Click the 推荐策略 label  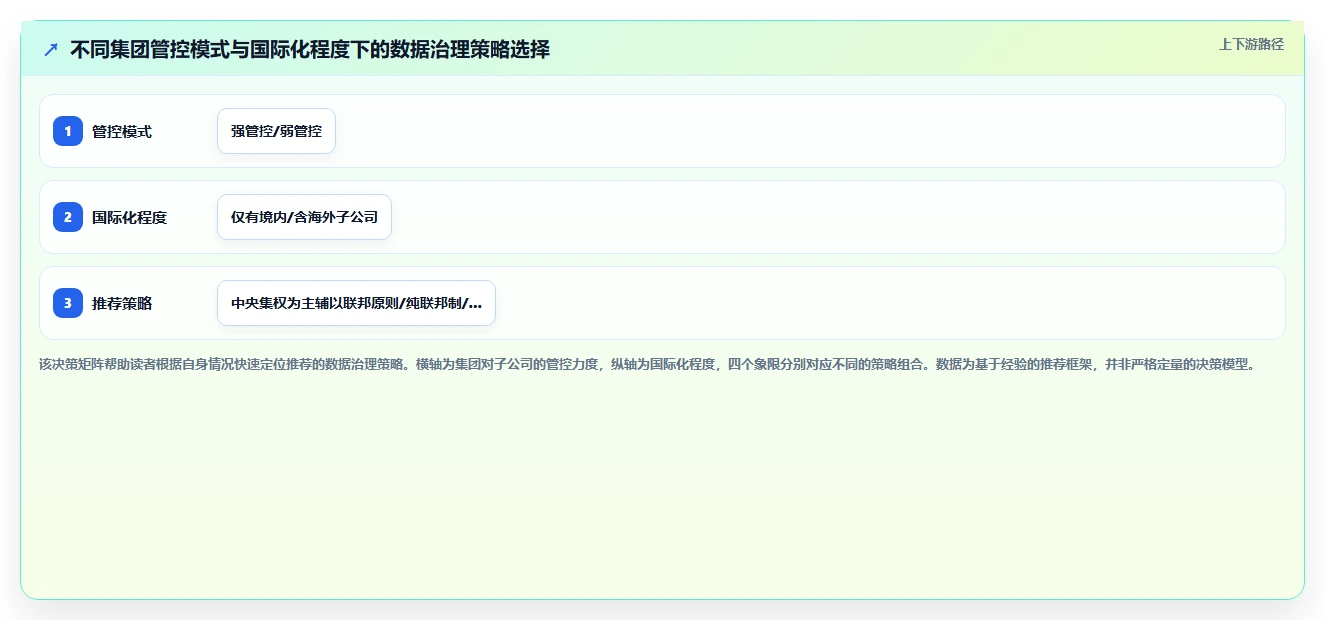(122, 303)
